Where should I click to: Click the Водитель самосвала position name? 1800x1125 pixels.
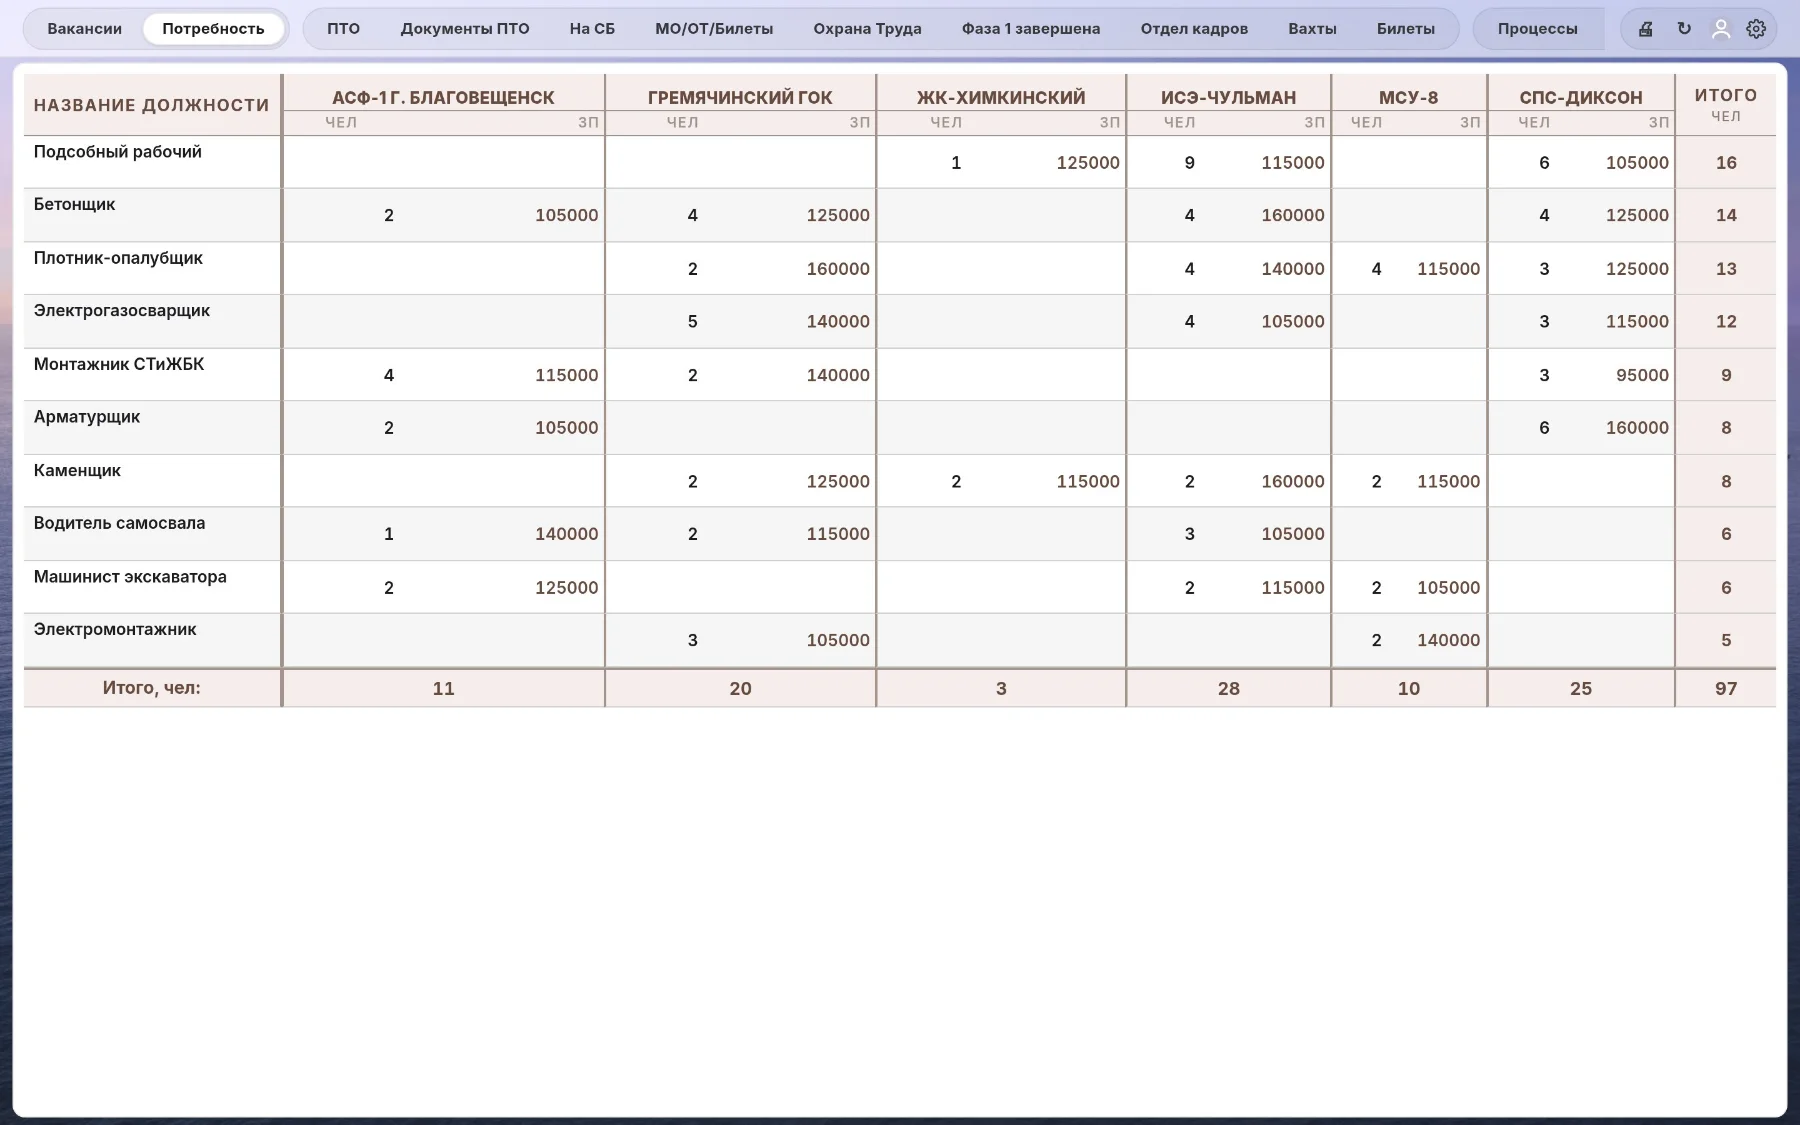tap(119, 523)
